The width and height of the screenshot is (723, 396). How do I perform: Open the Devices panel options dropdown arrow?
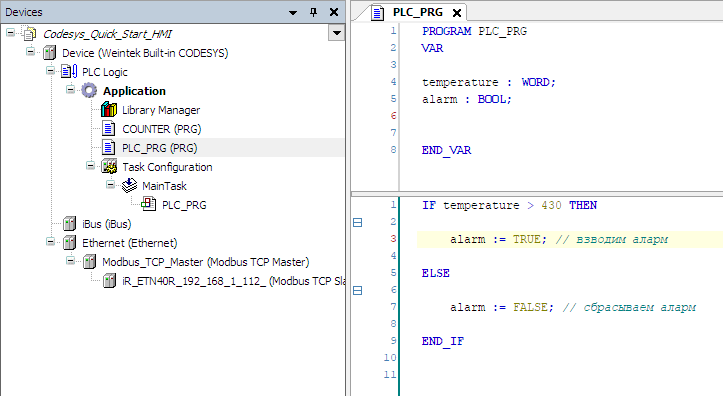[293, 12]
